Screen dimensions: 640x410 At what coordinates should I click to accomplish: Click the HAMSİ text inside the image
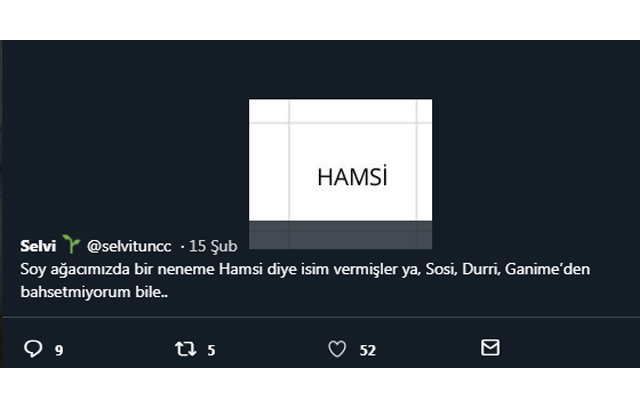351,178
